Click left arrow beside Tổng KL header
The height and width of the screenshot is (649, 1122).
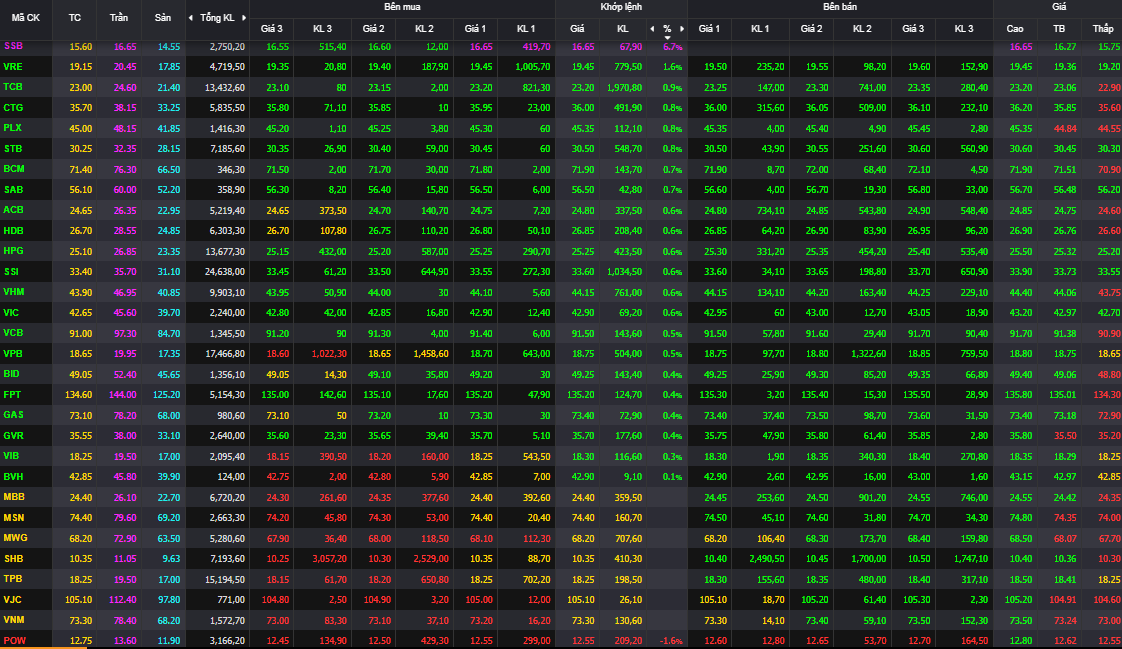coord(190,18)
